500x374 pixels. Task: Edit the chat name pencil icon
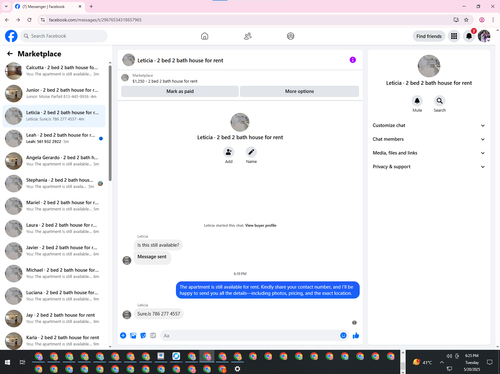click(x=251, y=152)
